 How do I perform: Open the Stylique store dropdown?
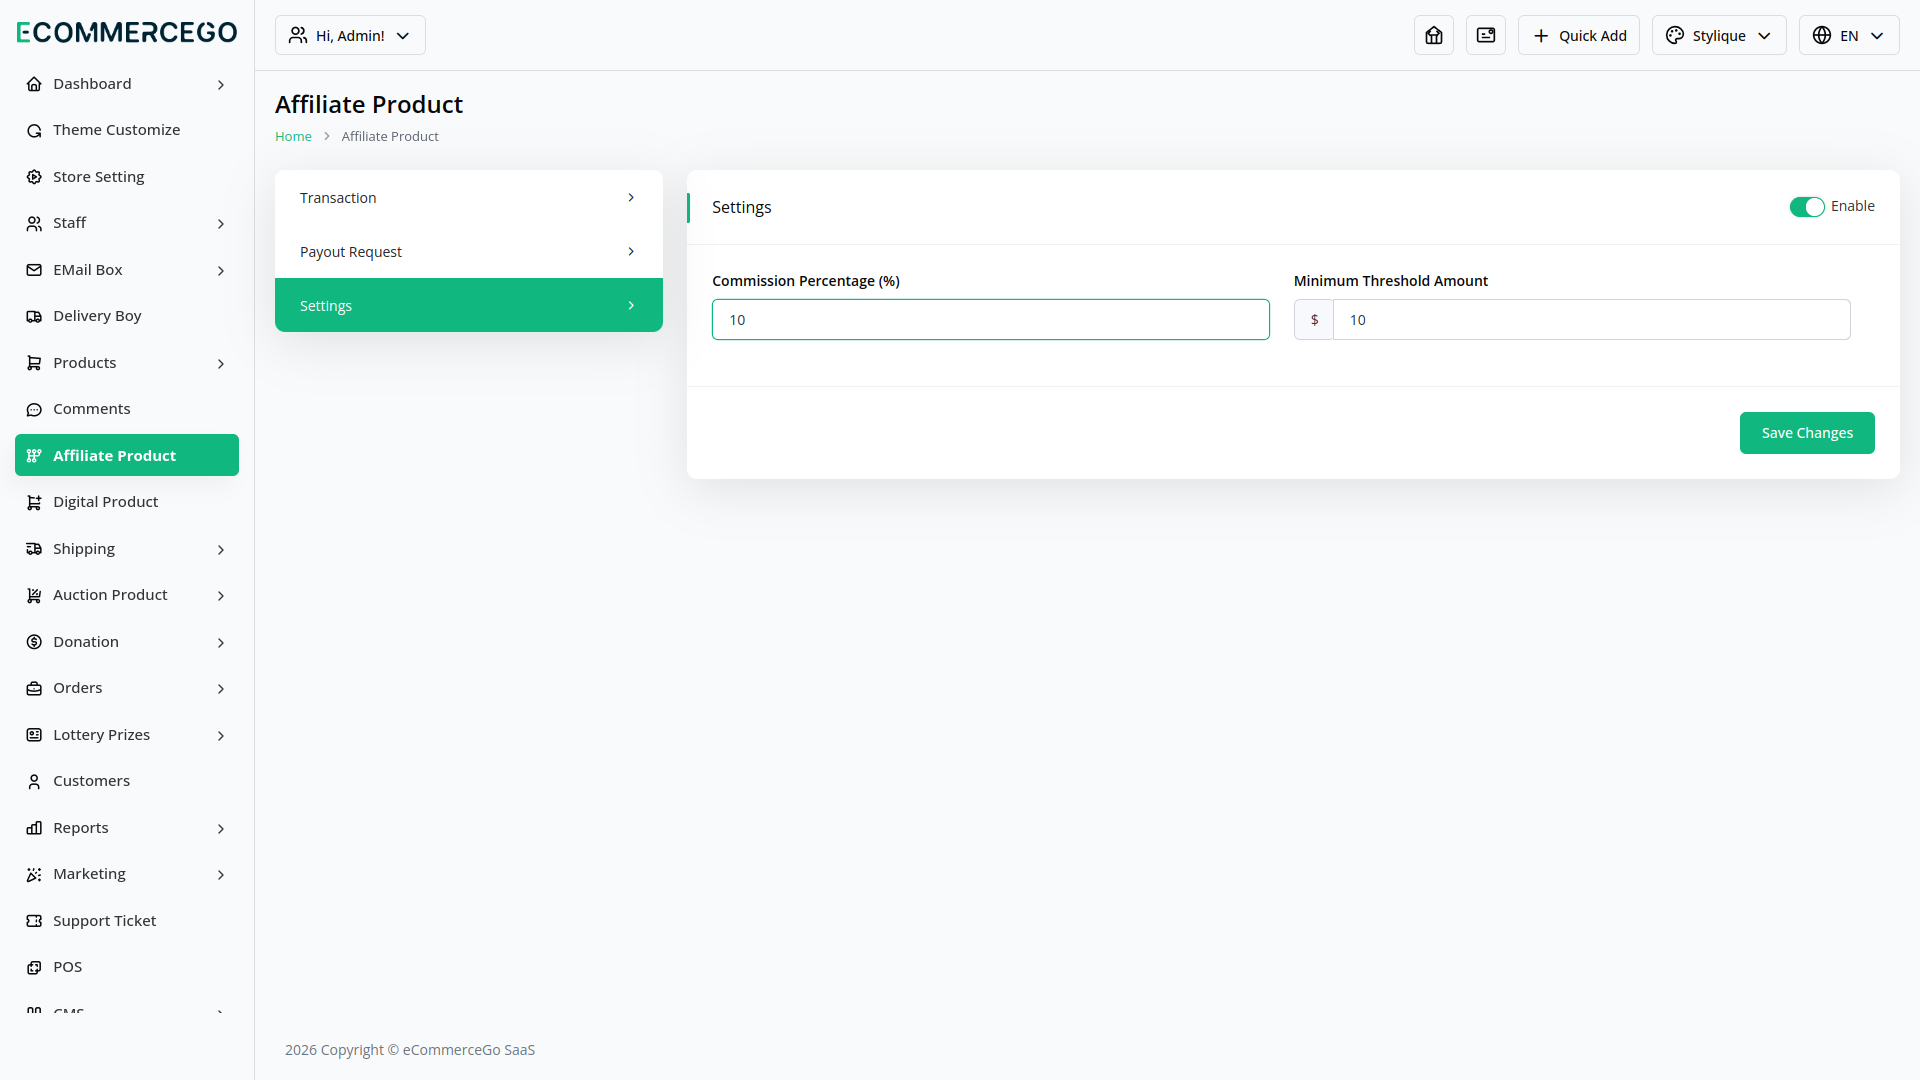[x=1719, y=35]
